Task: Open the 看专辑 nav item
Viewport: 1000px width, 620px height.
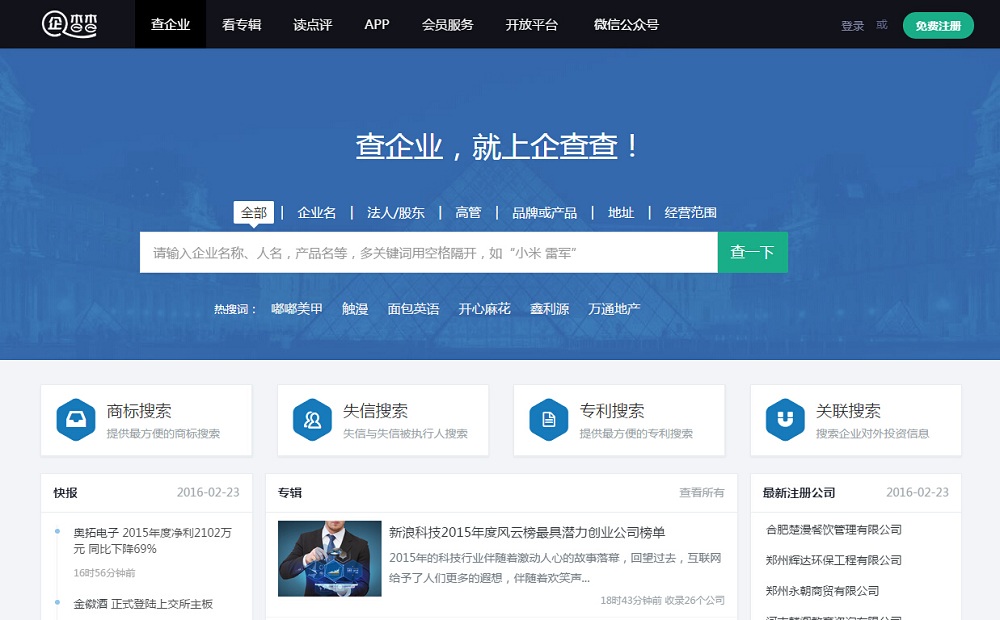Action: pyautogui.click(x=242, y=24)
